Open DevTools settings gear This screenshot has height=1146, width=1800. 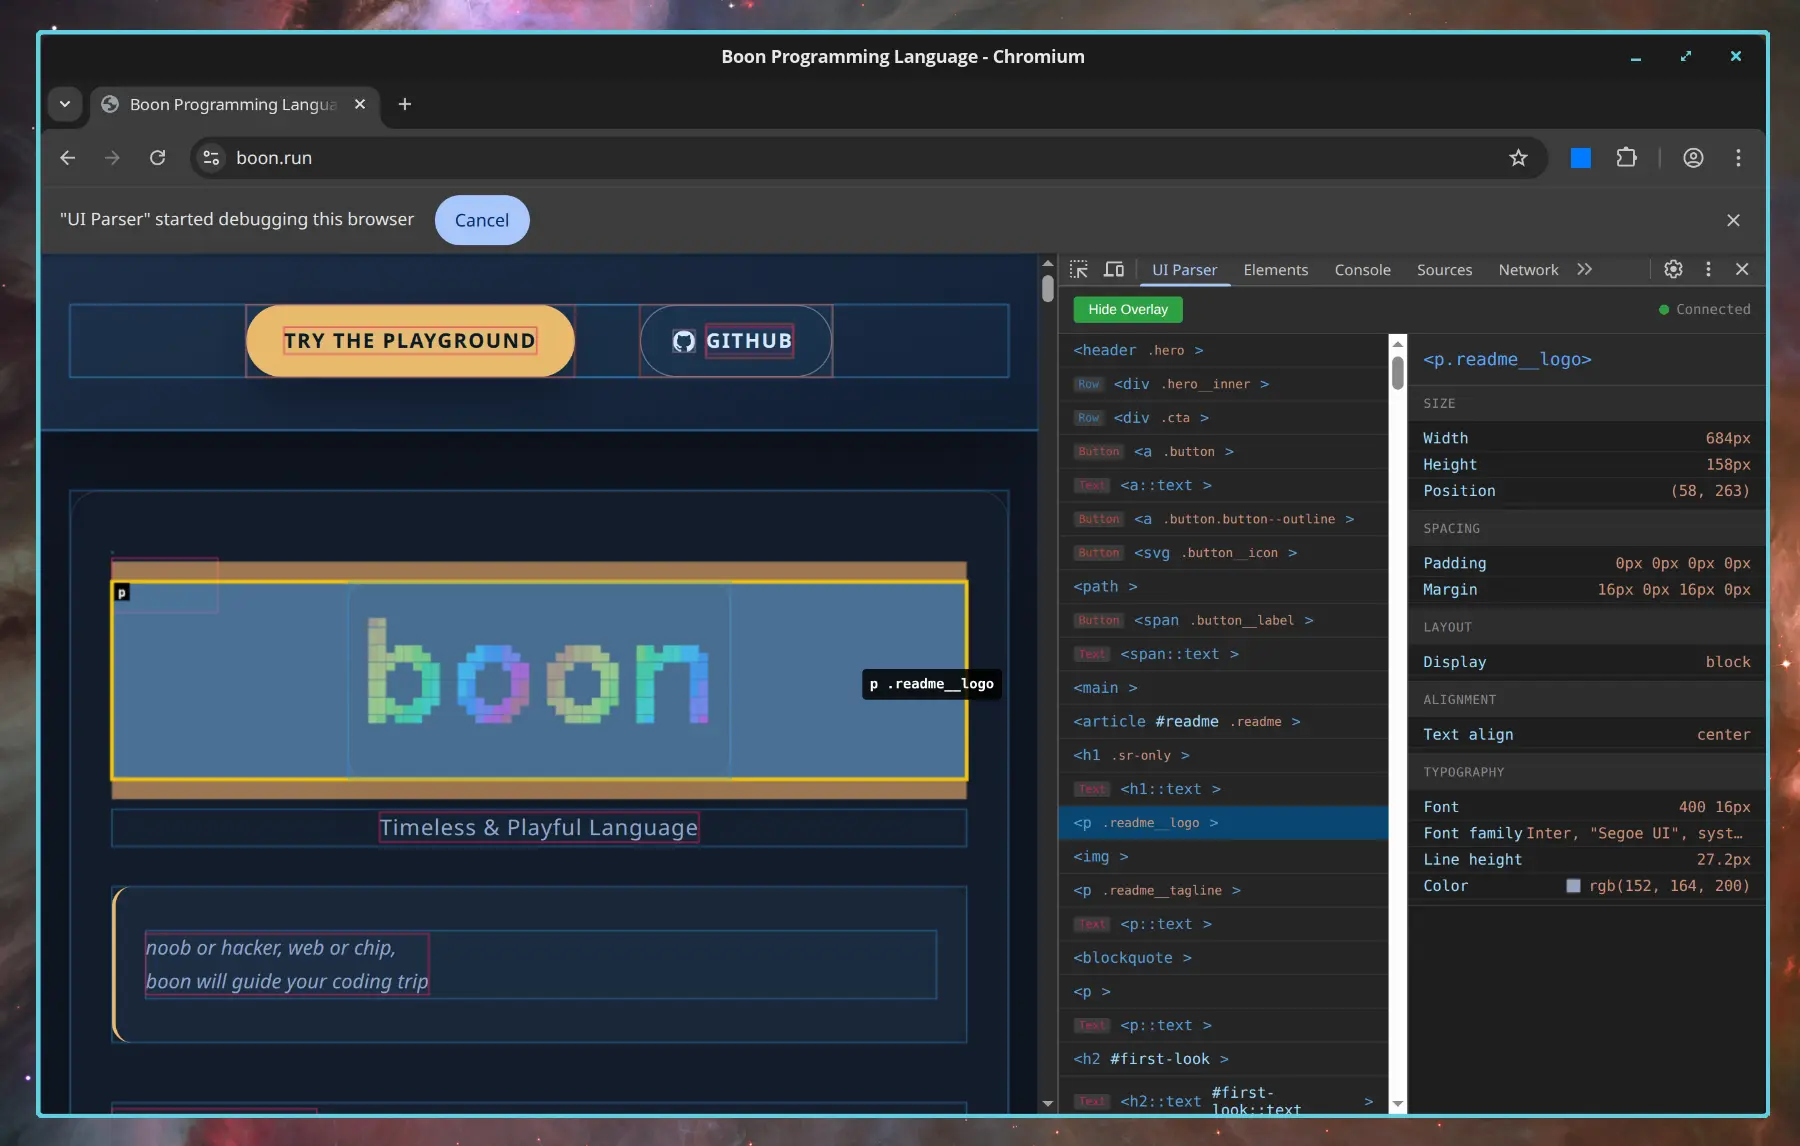click(1673, 269)
